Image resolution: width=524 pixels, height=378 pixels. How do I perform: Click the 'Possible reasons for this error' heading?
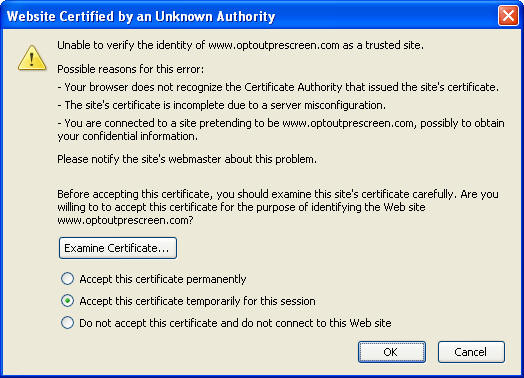130,69
